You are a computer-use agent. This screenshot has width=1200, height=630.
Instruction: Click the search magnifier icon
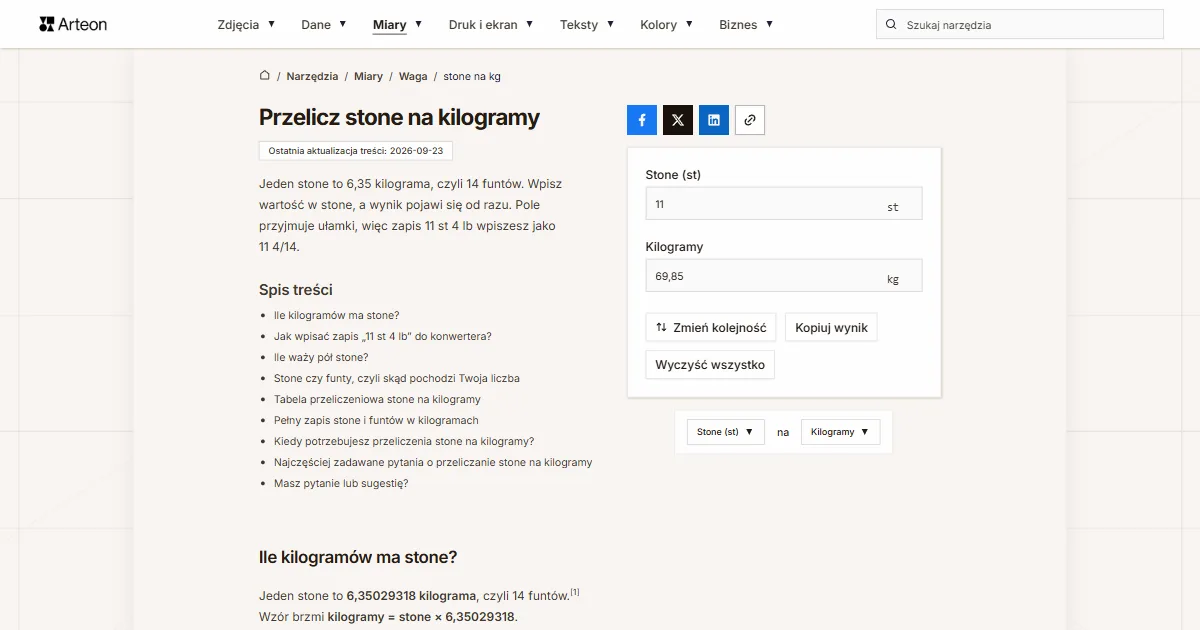[x=890, y=25]
